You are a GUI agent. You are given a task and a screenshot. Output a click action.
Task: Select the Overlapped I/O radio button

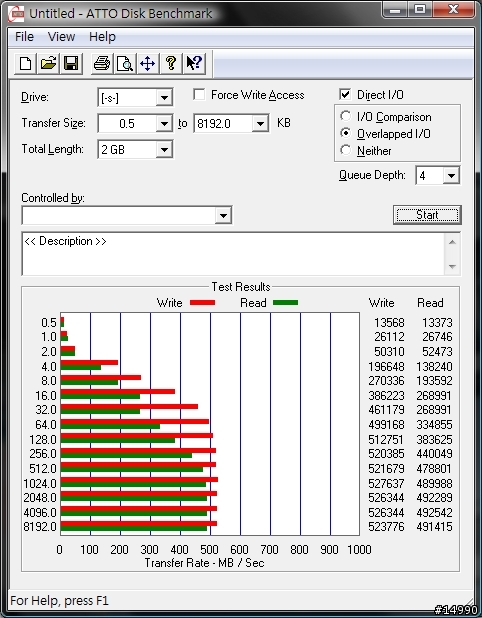[x=345, y=133]
